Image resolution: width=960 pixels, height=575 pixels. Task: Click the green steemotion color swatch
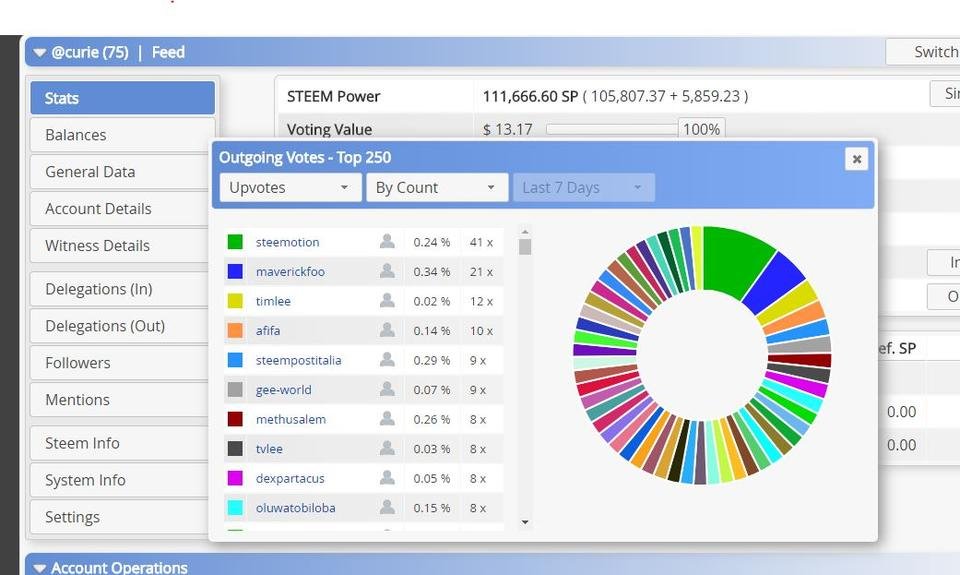tap(235, 242)
